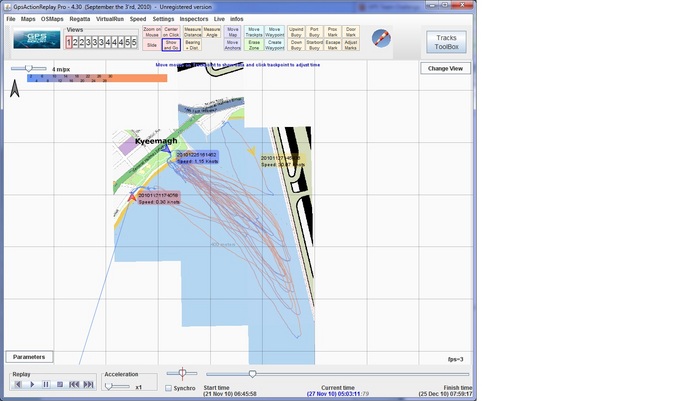Open the Speed menu
Viewport: 700px width, 401px height.
coord(138,19)
